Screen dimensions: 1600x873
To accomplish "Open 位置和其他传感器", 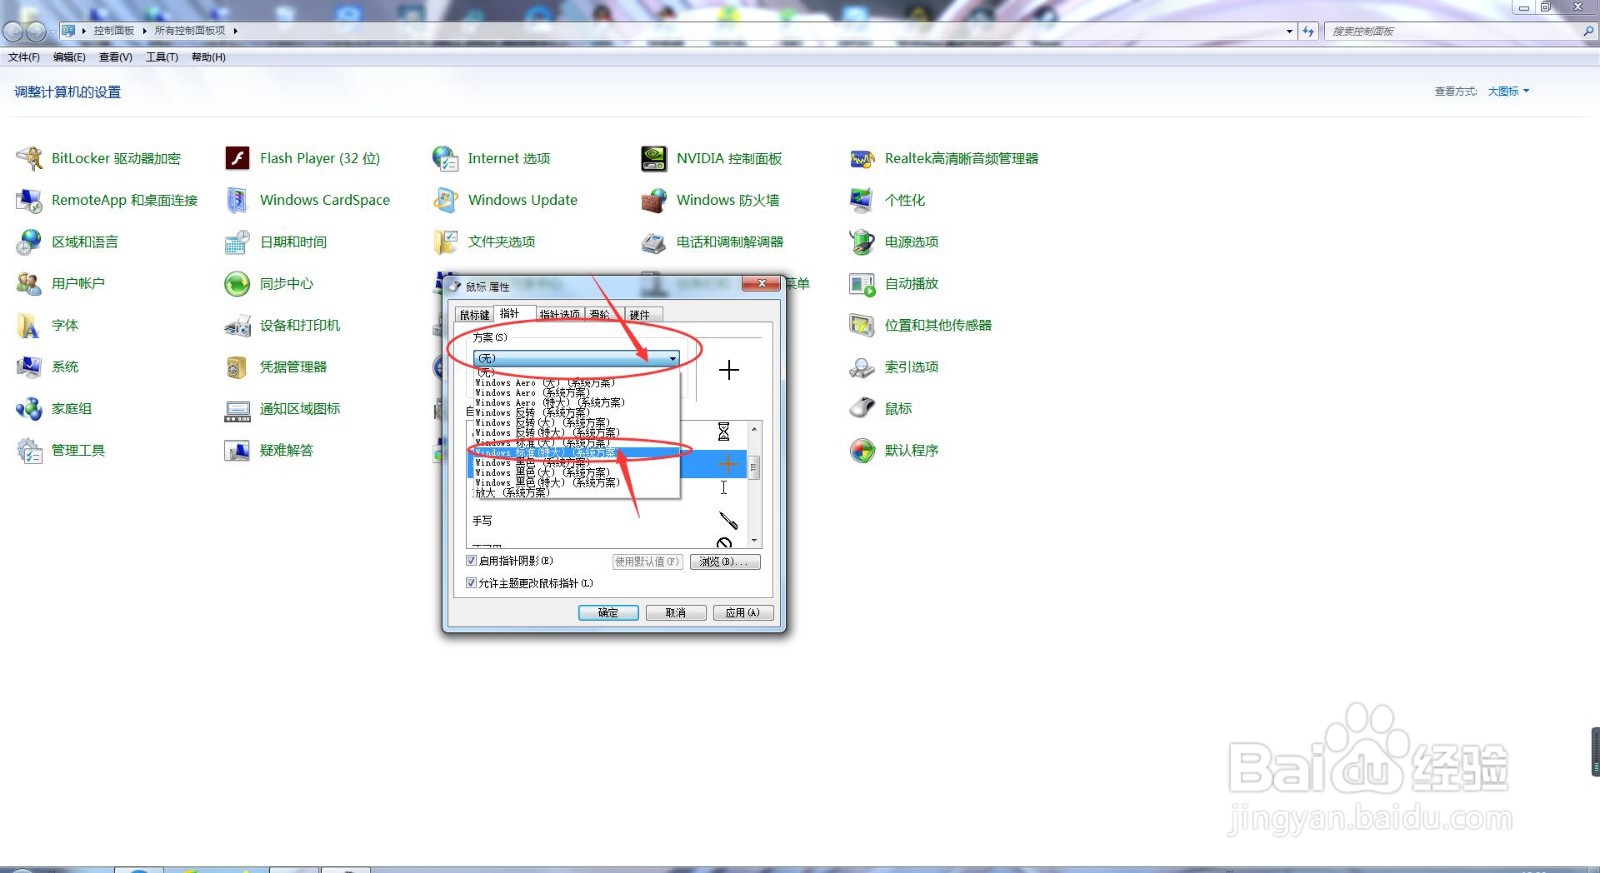I will coord(921,325).
